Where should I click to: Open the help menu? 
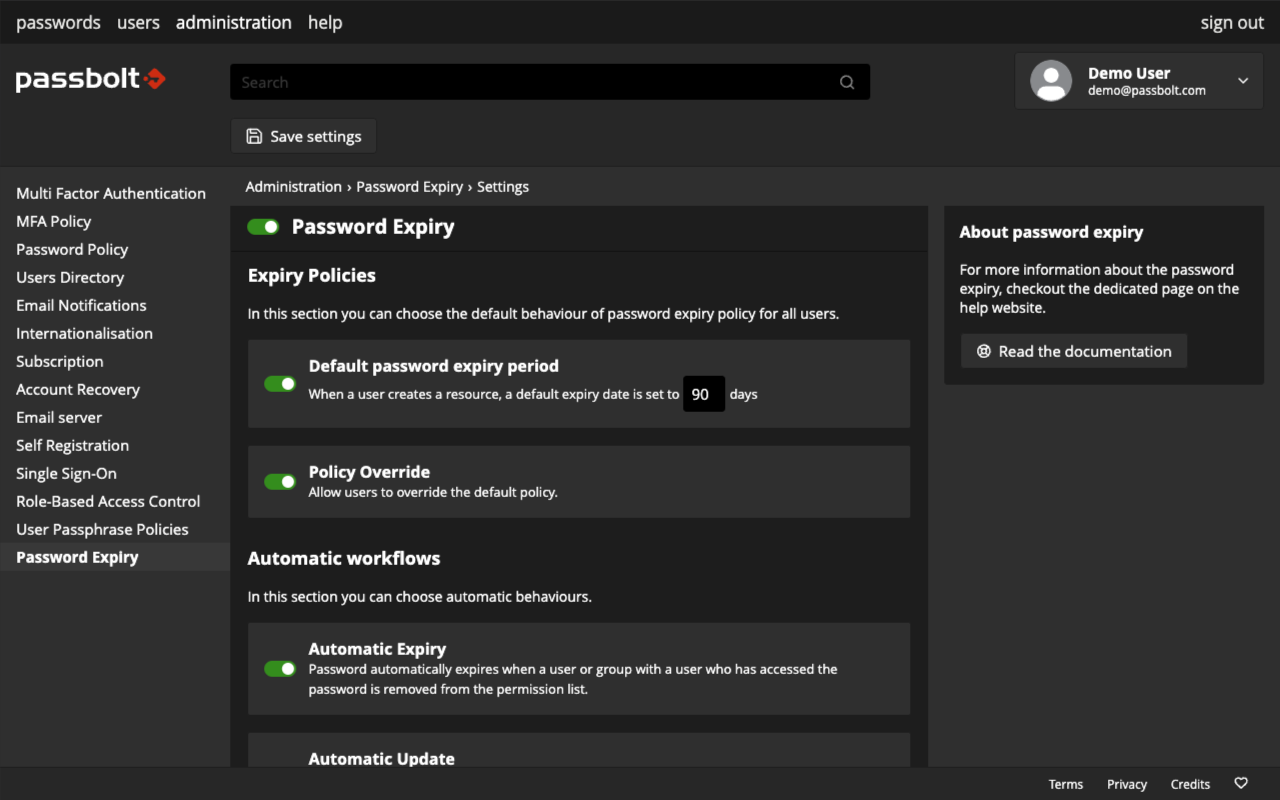[x=324, y=21]
